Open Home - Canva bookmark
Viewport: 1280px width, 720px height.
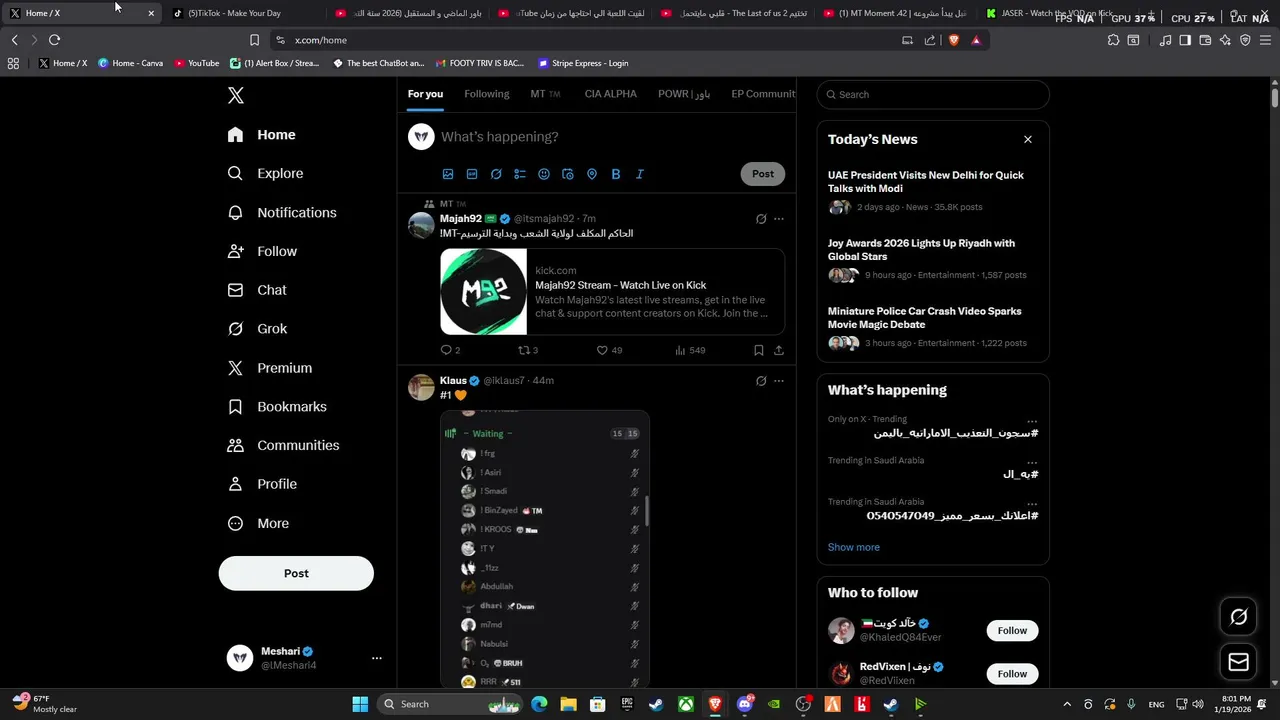tap(130, 63)
